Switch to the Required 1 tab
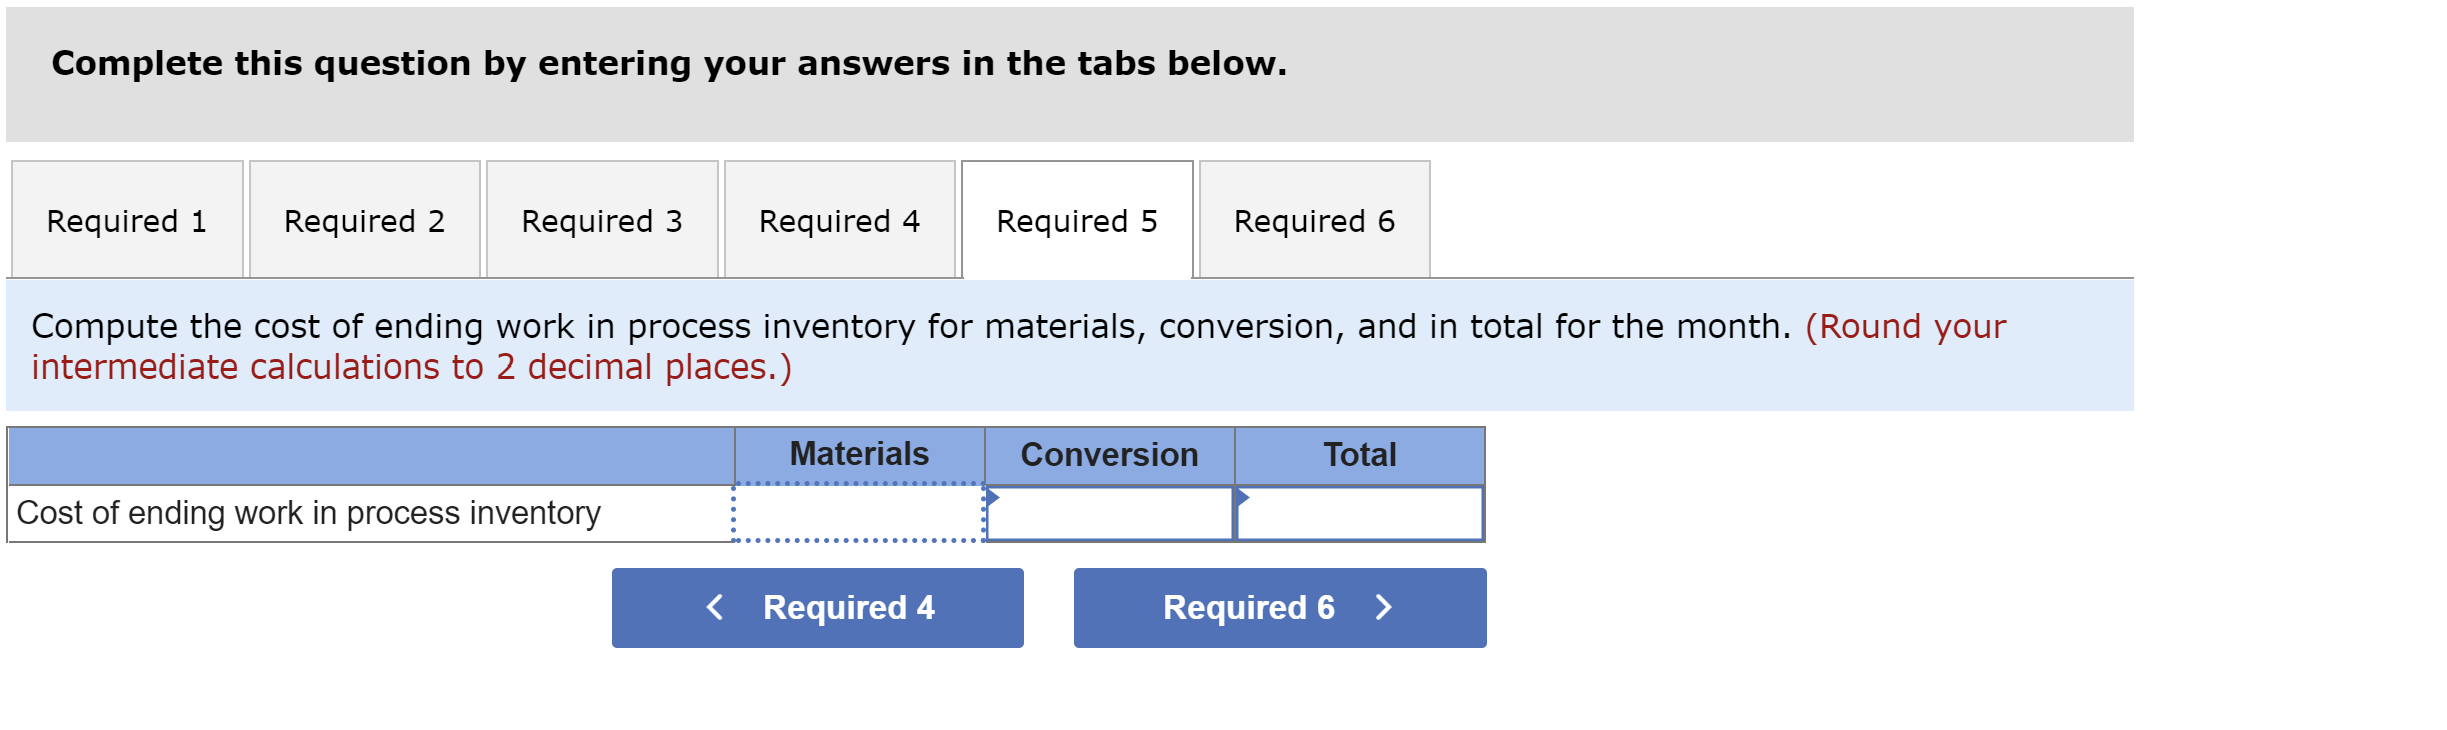The height and width of the screenshot is (730, 2447). click(126, 220)
